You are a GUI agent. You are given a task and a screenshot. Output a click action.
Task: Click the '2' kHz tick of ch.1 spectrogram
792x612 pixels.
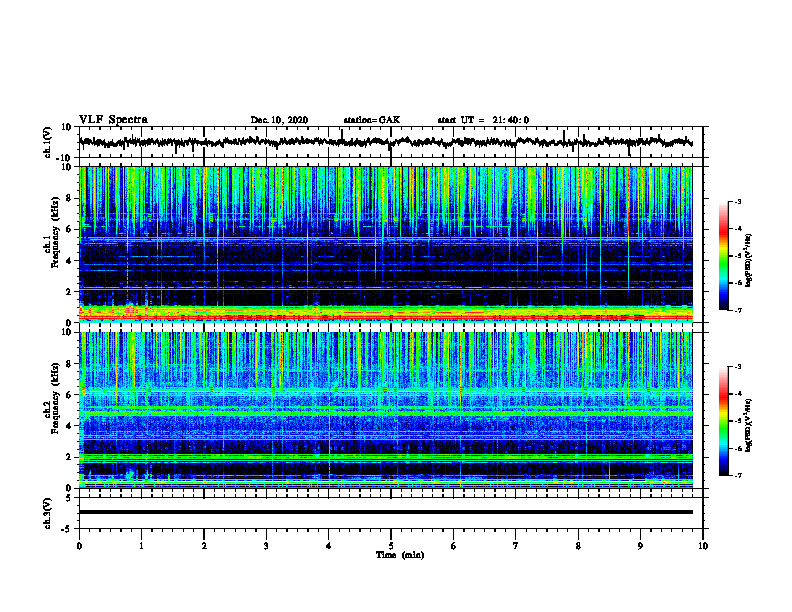69,291
